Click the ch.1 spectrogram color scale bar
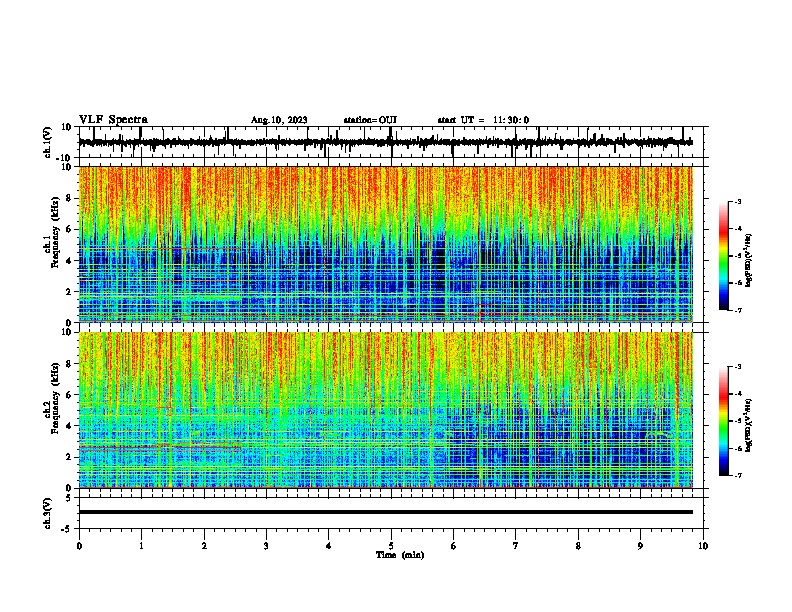This screenshot has width=792, height=612. tap(724, 256)
